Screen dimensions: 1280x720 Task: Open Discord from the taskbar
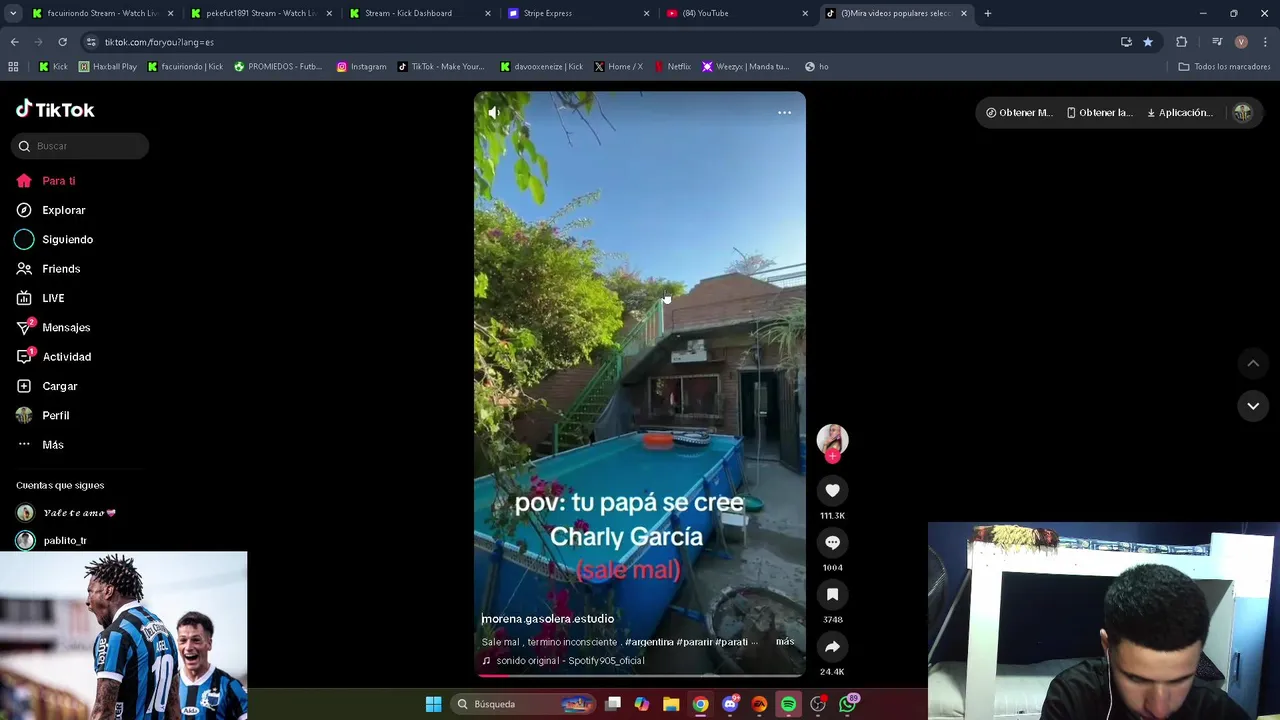(730, 704)
